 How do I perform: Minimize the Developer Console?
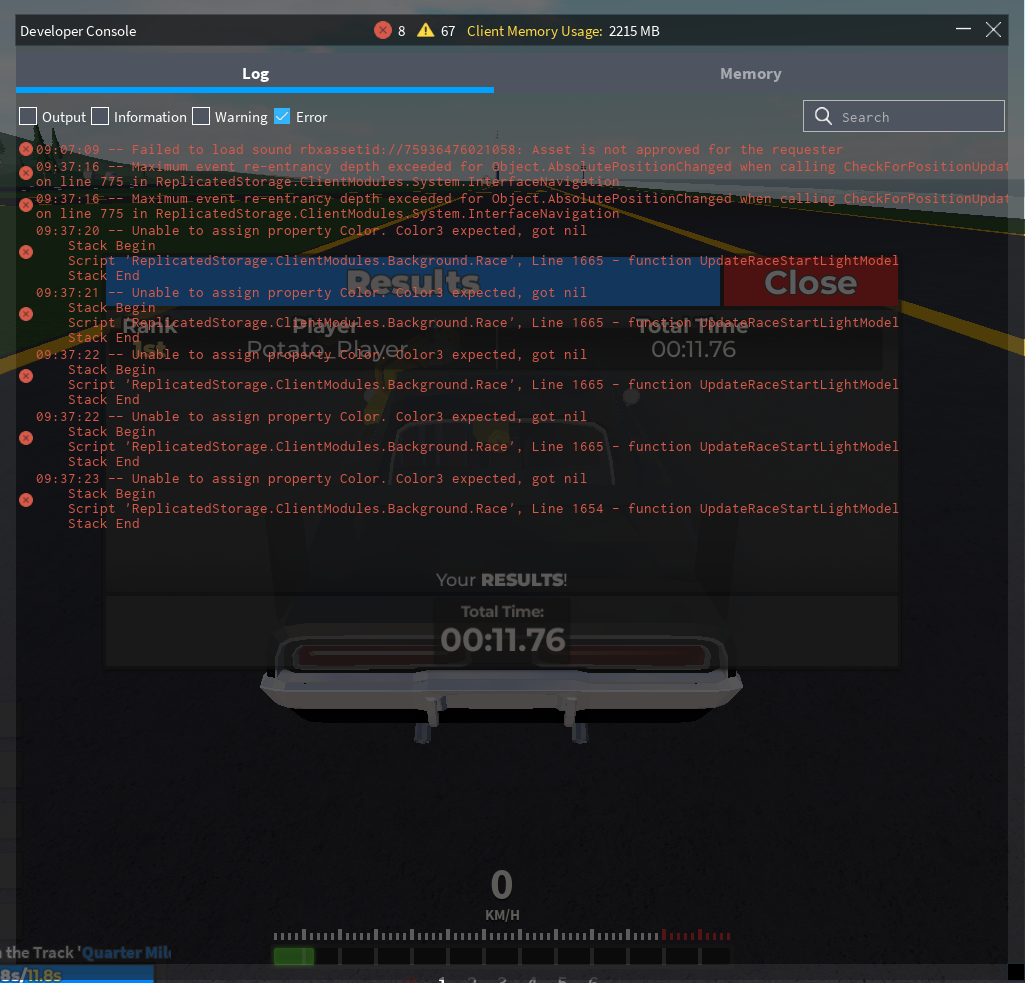coord(963,29)
